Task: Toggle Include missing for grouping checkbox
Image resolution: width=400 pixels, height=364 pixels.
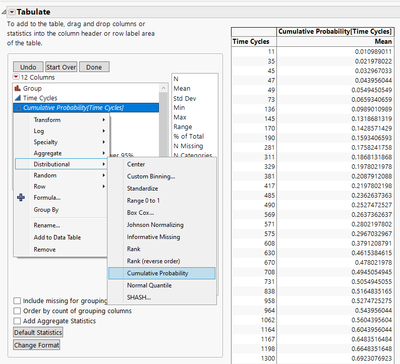Action: [x=17, y=301]
